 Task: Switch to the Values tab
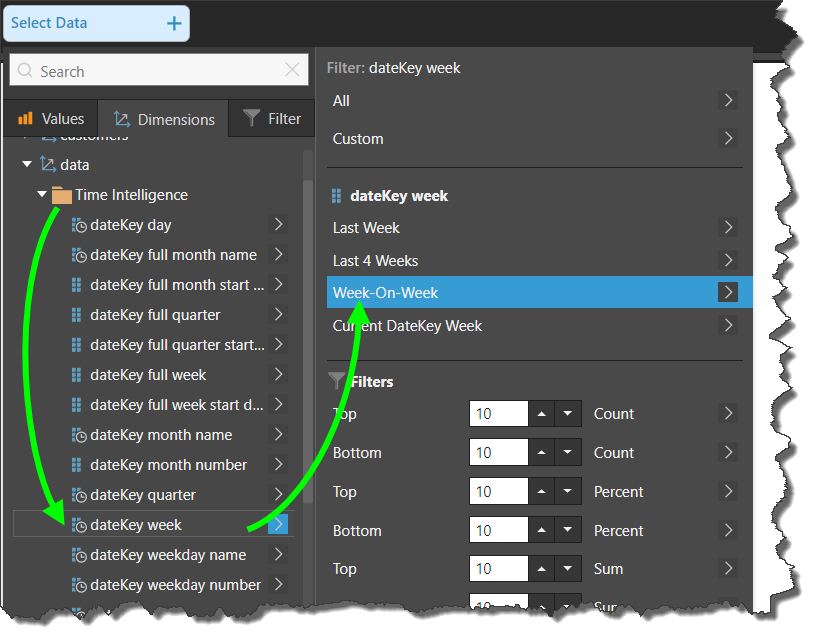click(x=51, y=119)
